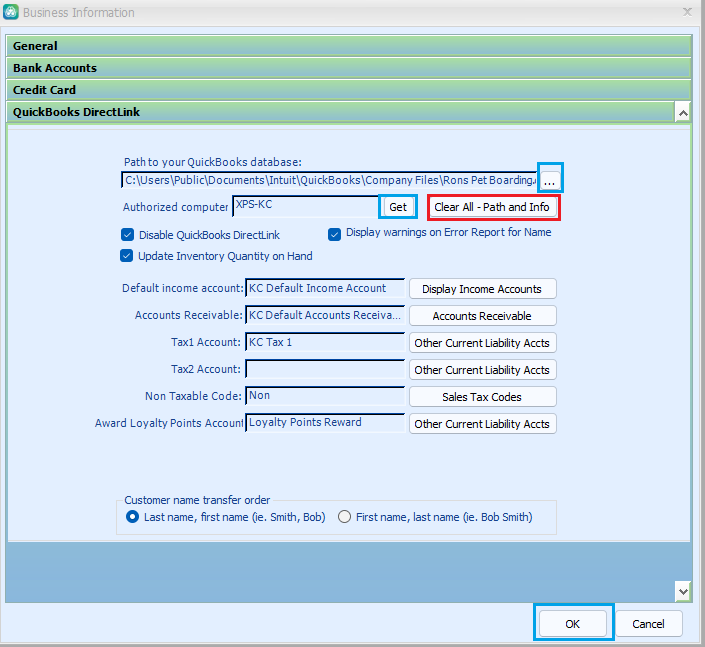The image size is (705, 647).
Task: Click Get button for authorized computer
Action: [398, 207]
